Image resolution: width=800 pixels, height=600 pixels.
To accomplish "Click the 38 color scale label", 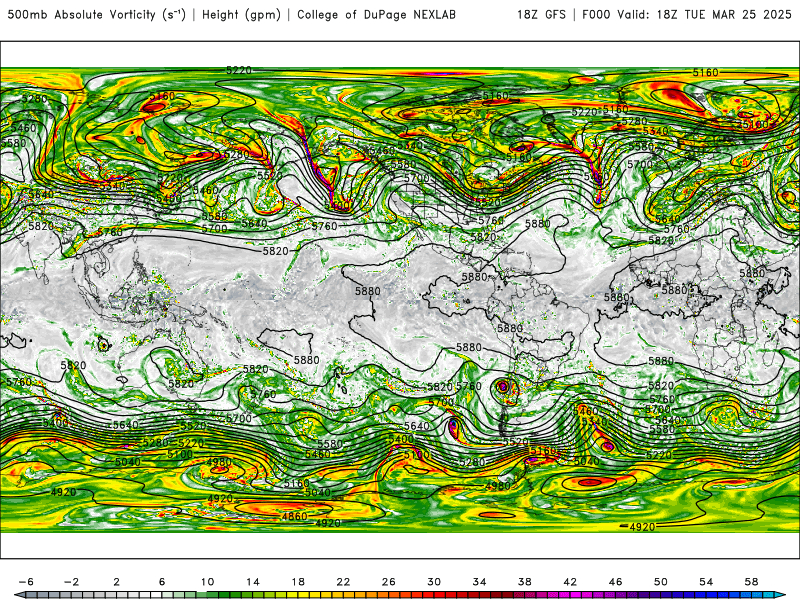I will [524, 582].
